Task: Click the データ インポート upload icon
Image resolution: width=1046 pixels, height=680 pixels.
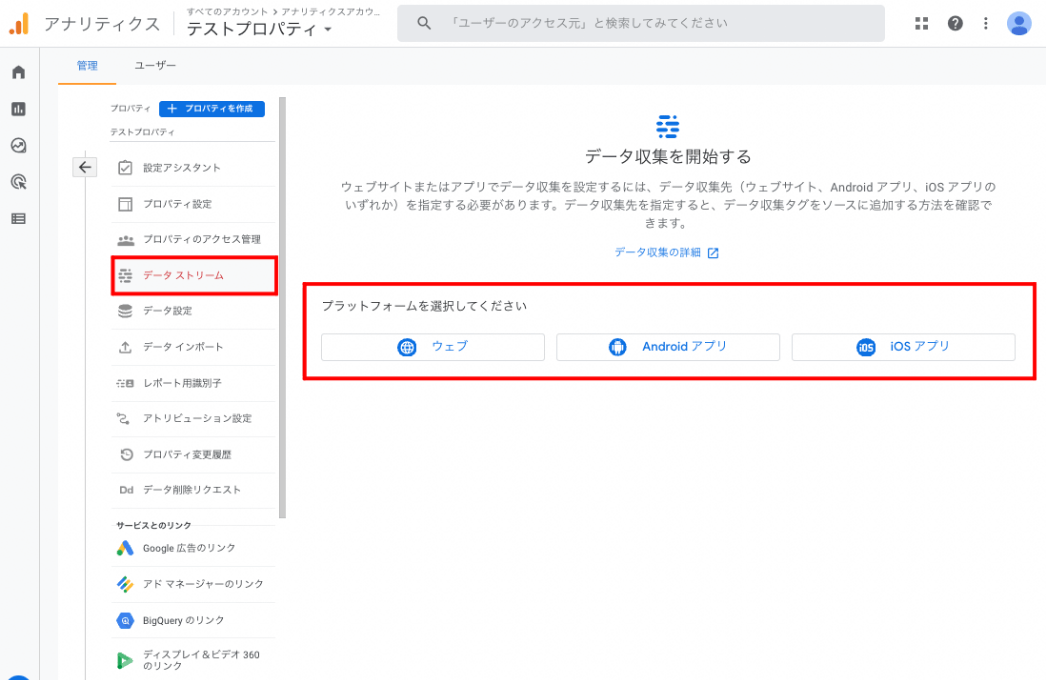Action: 125,347
